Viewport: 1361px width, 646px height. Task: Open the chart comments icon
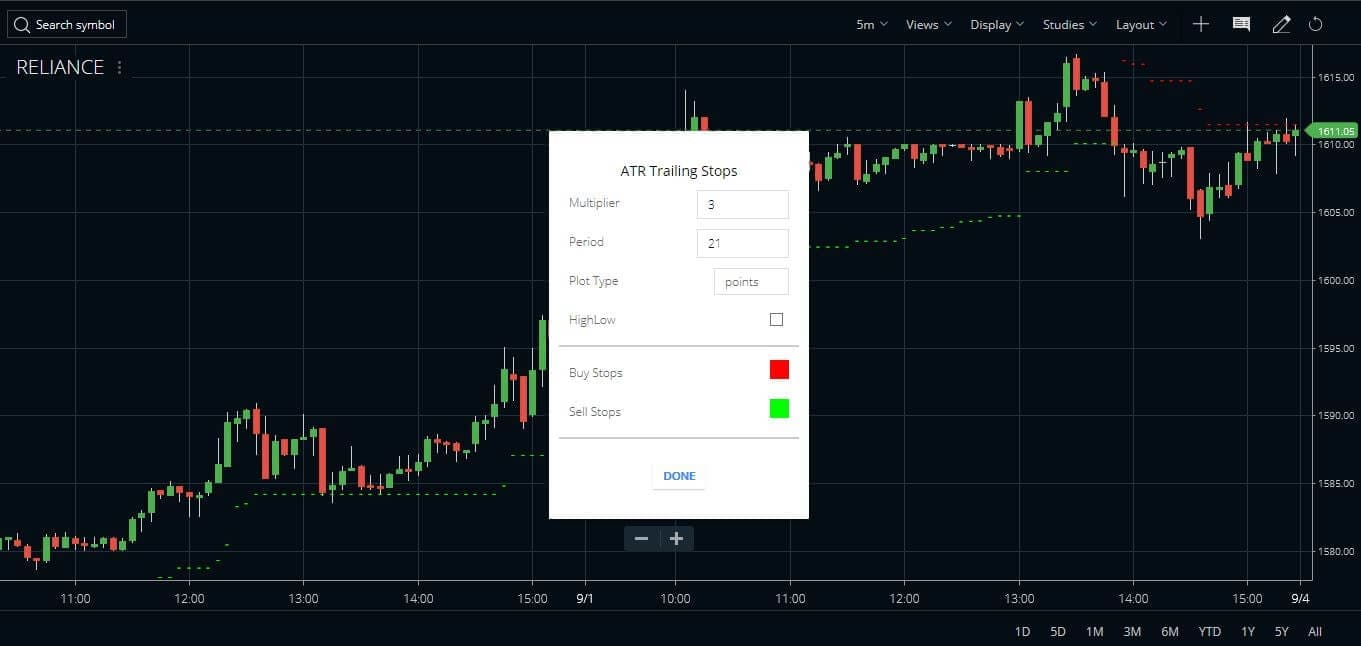tap(1240, 24)
